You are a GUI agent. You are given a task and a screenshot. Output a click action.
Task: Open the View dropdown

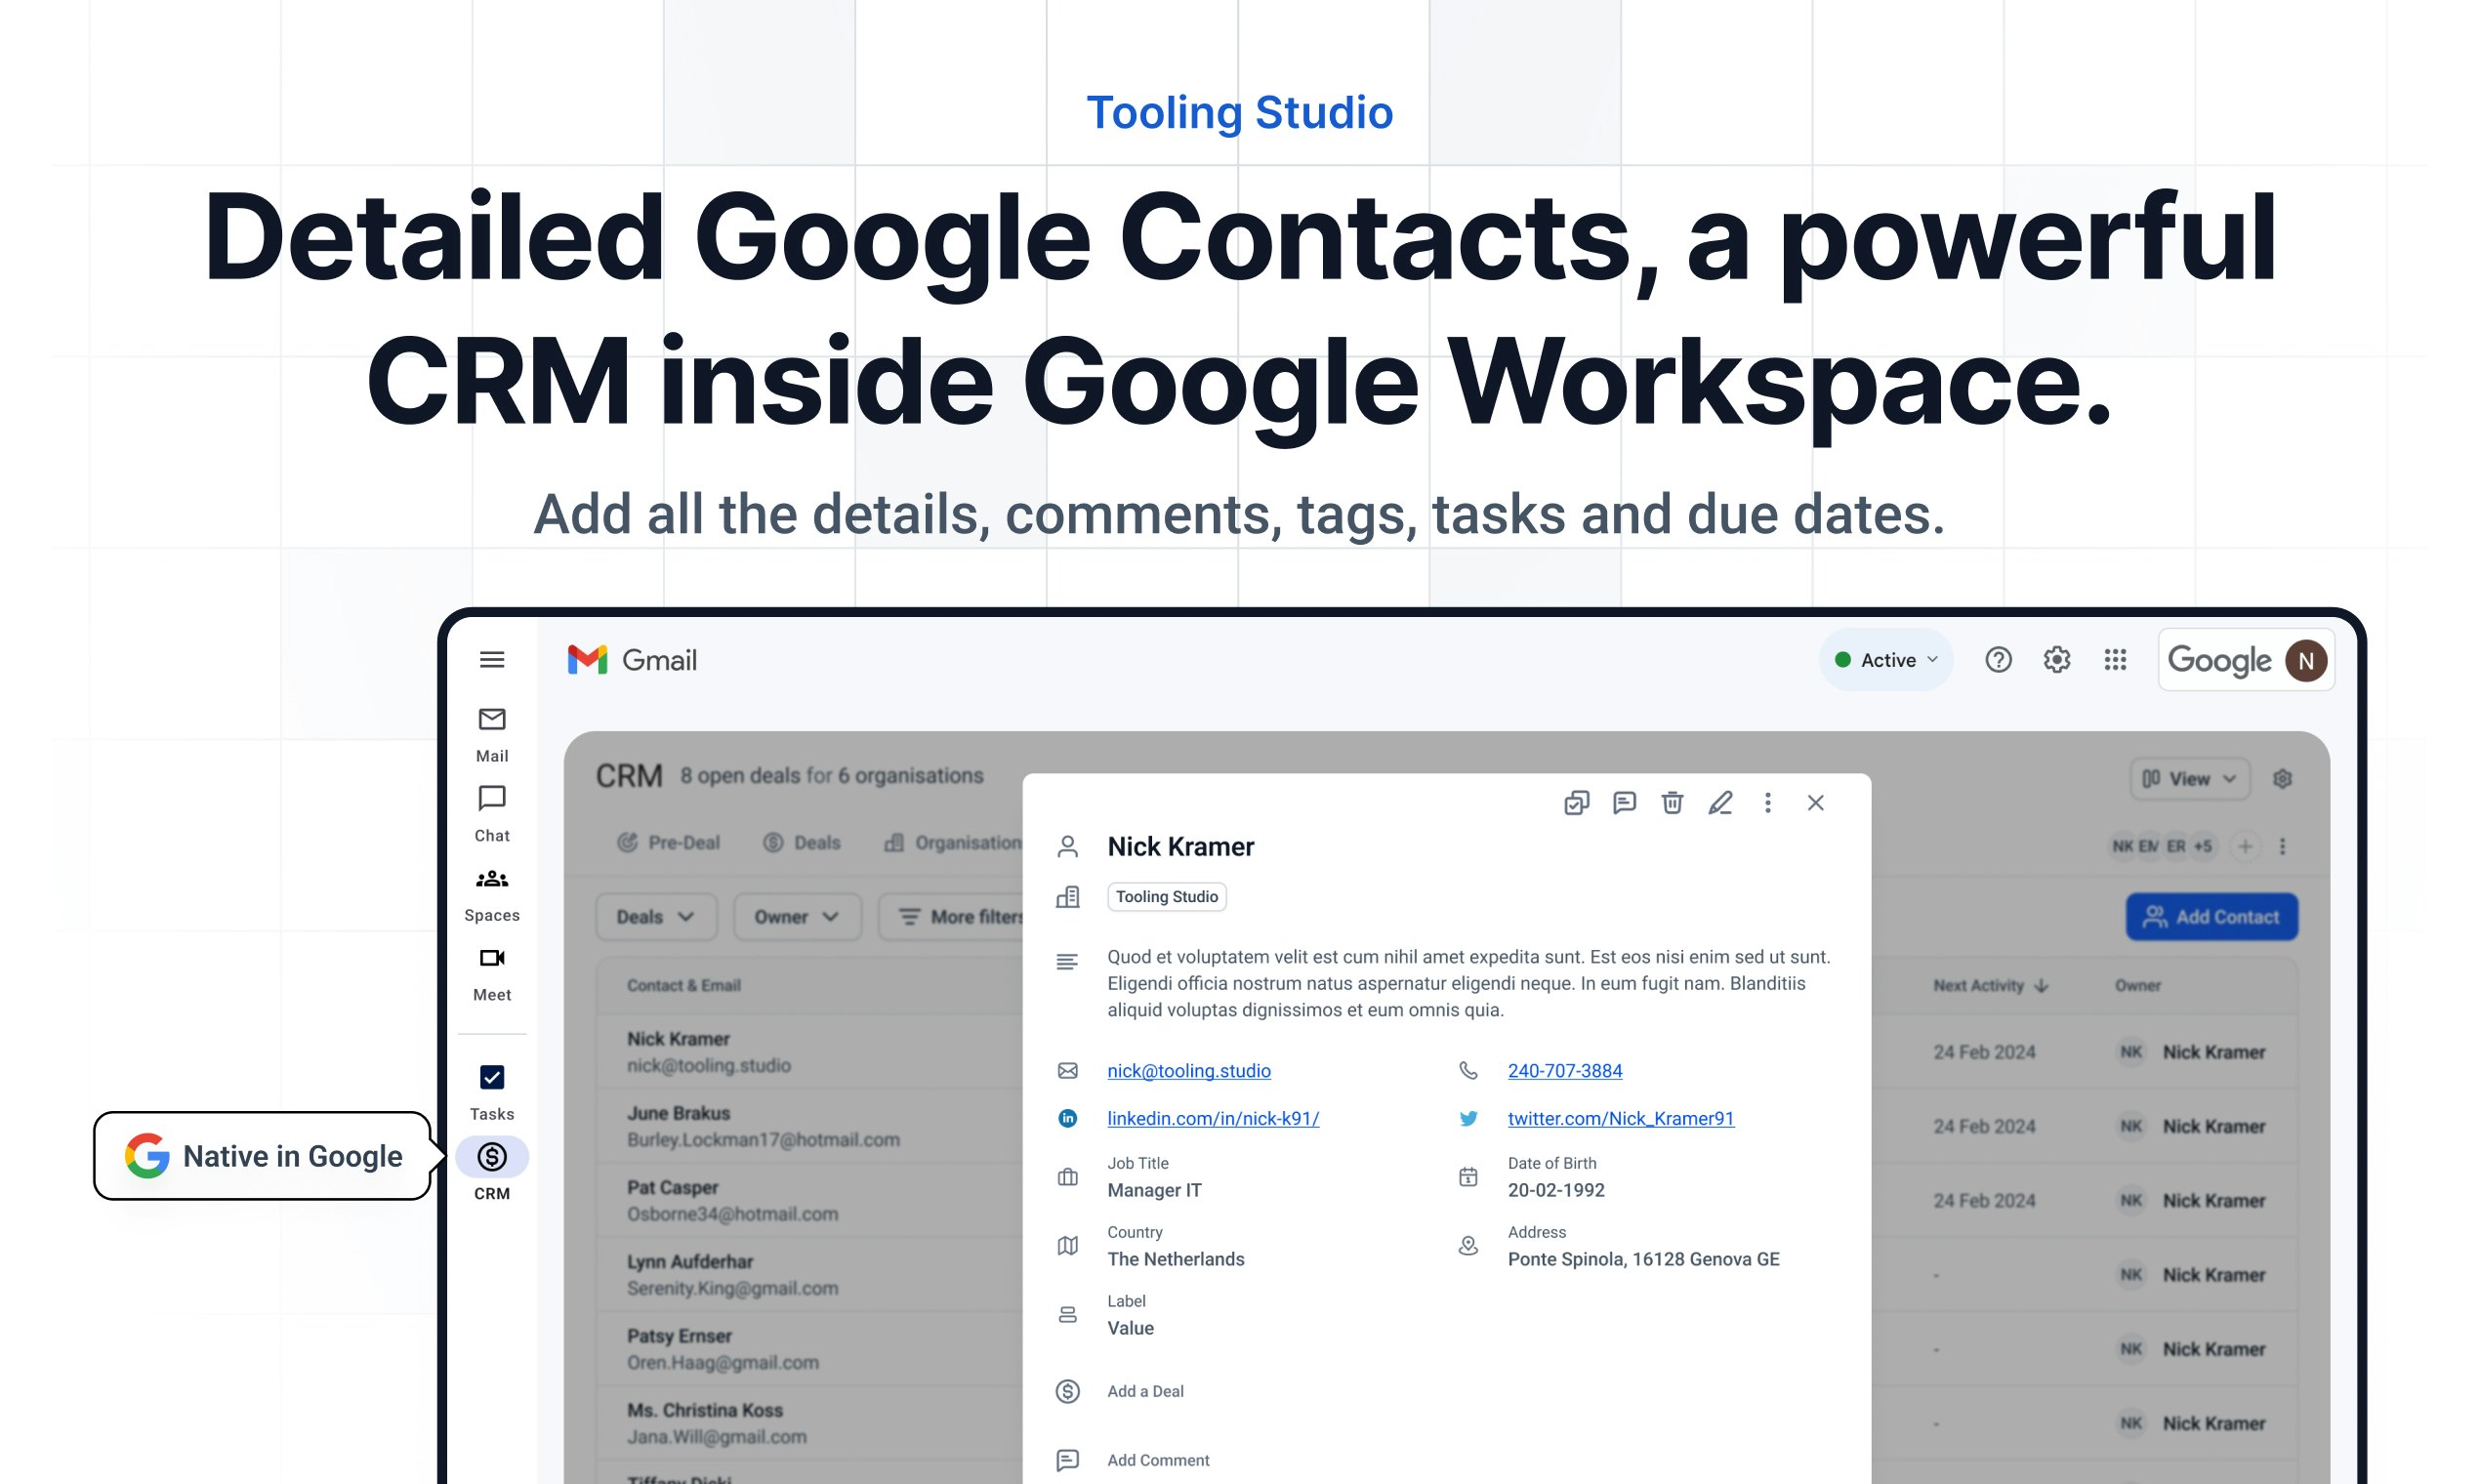point(2190,779)
